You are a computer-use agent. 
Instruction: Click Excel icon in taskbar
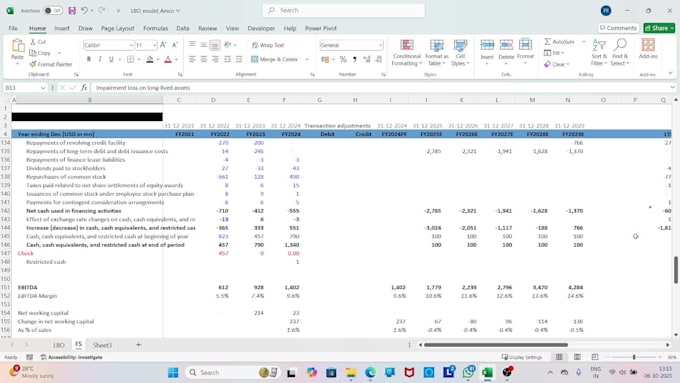(487, 373)
